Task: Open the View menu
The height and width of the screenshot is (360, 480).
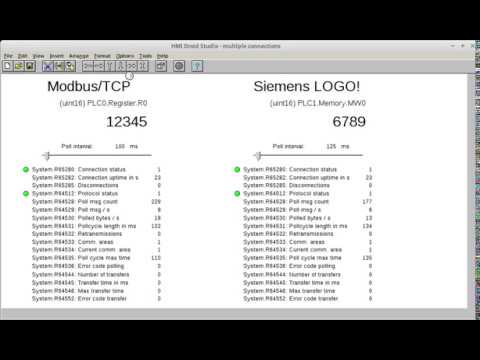Action: (39, 56)
